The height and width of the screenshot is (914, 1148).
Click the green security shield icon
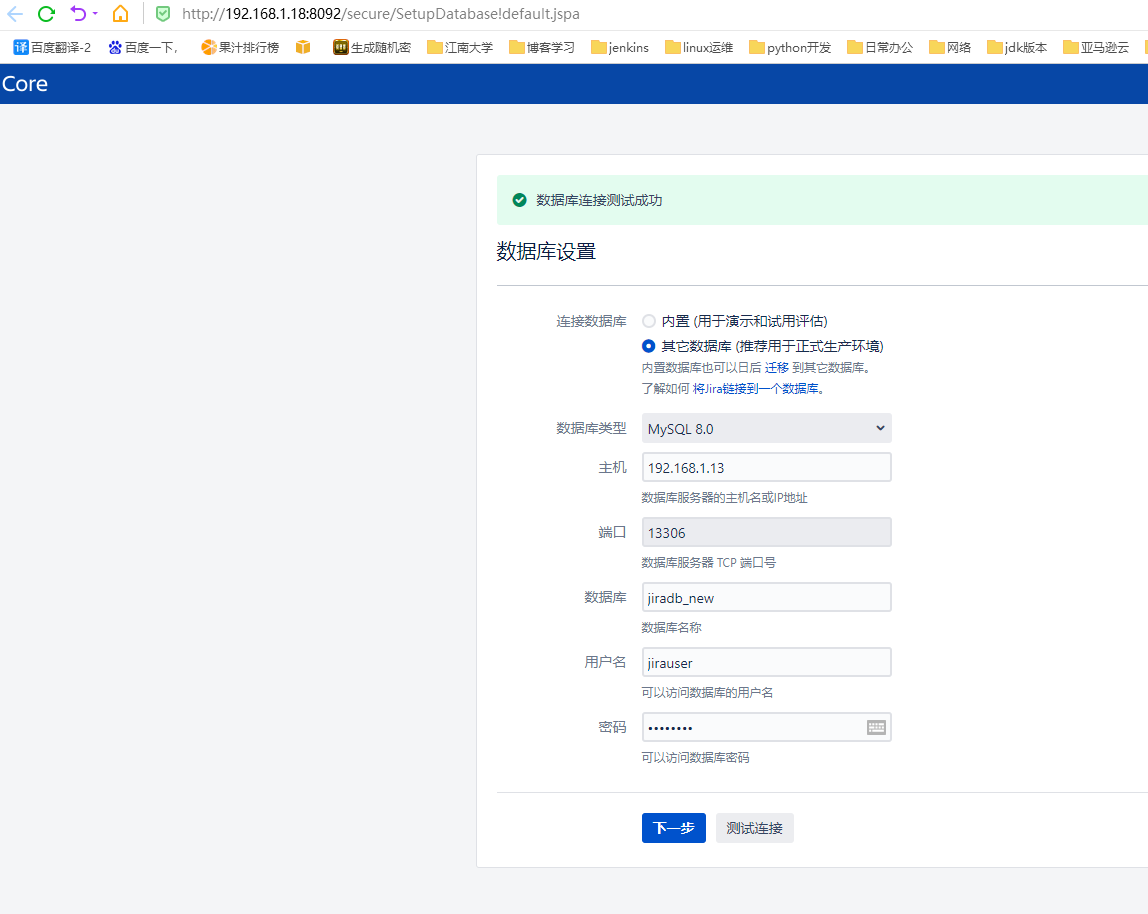(163, 14)
